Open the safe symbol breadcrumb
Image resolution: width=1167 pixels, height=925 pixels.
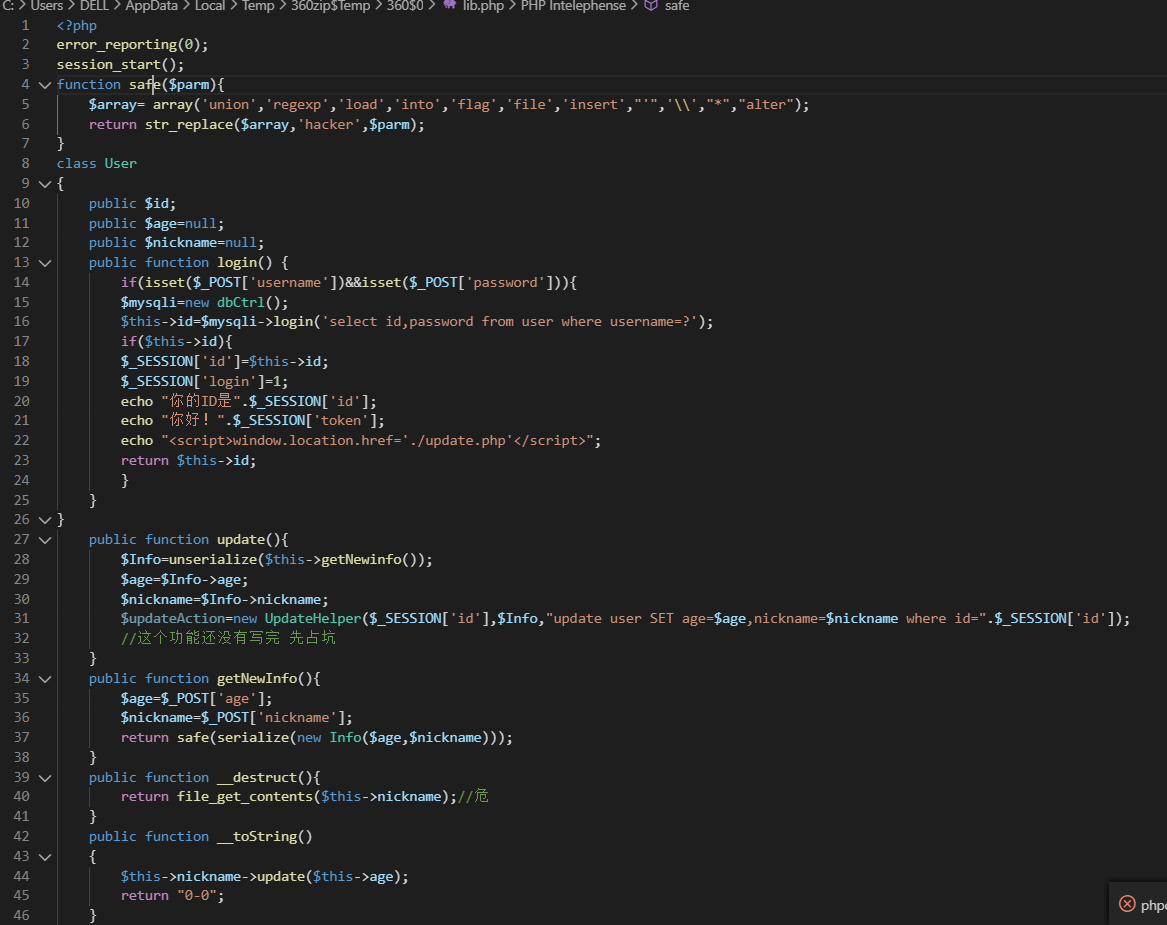677,5
